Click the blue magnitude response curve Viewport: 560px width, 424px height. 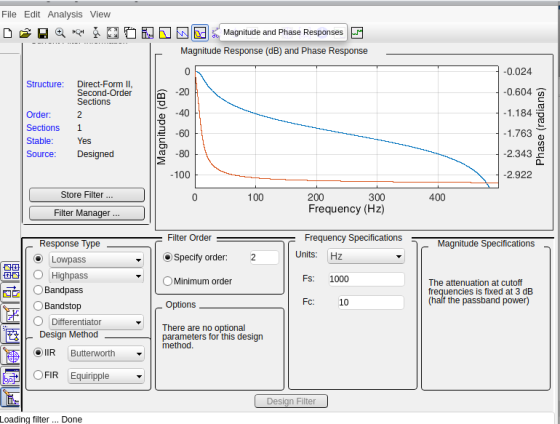316,128
